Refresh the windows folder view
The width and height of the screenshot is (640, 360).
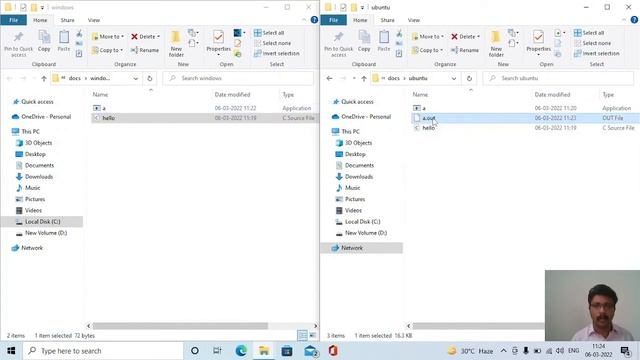pyautogui.click(x=150, y=78)
